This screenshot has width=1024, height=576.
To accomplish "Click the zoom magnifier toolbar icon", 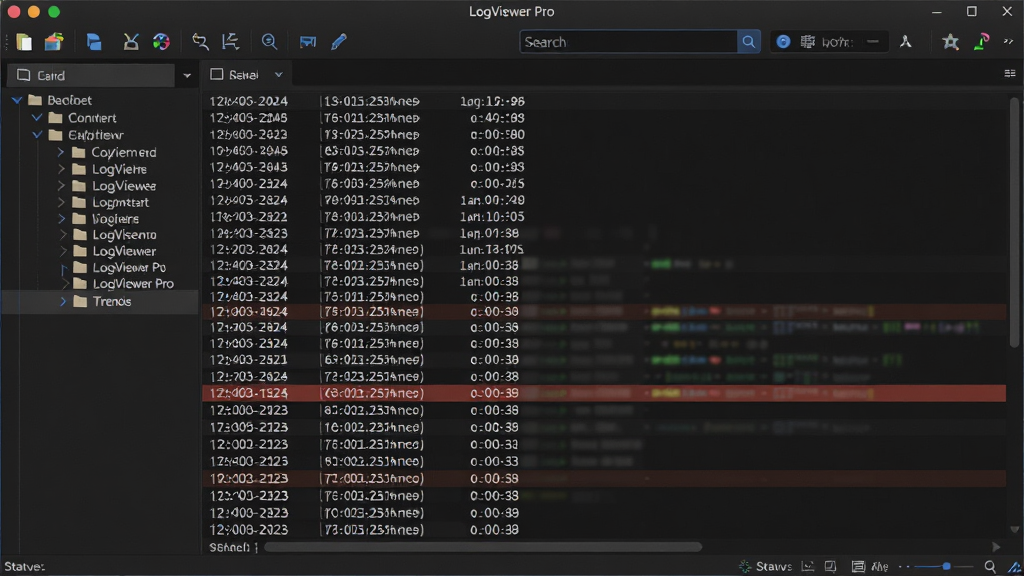I will [269, 42].
